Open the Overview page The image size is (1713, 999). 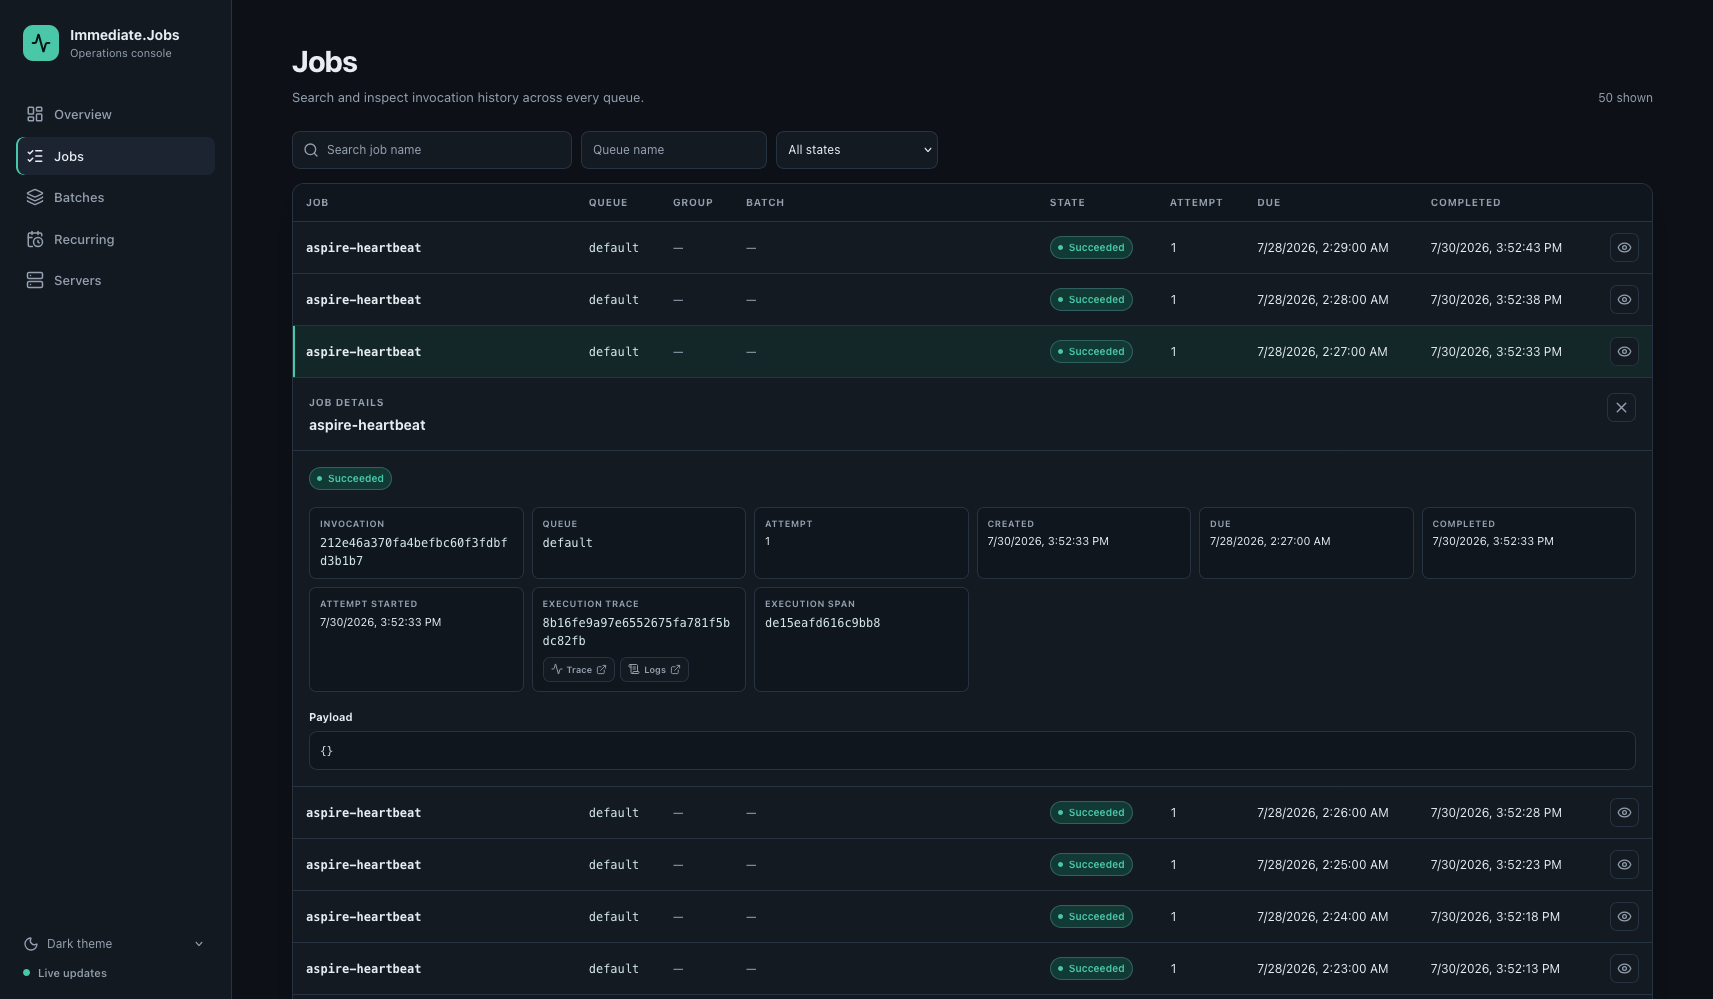115,114
